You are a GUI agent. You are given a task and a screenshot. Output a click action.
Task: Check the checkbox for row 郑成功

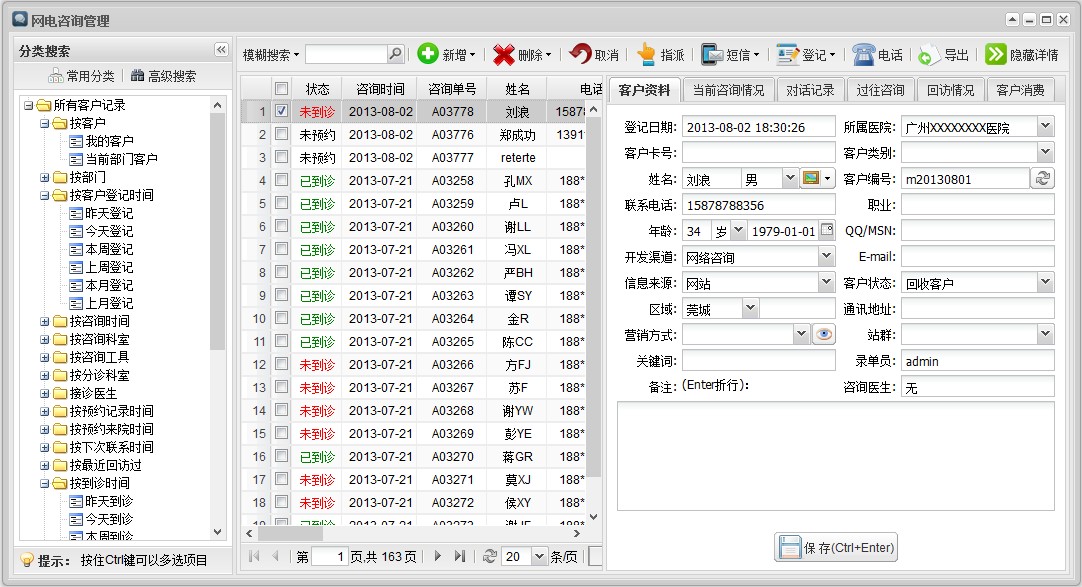pos(282,134)
